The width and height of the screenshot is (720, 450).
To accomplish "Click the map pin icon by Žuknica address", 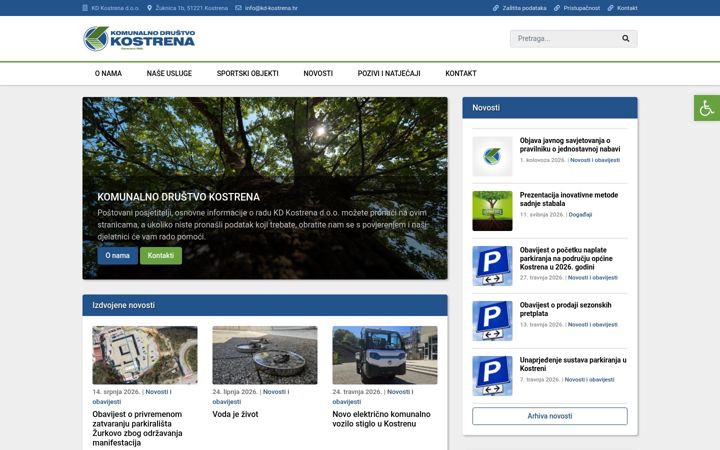I will tap(149, 8).
